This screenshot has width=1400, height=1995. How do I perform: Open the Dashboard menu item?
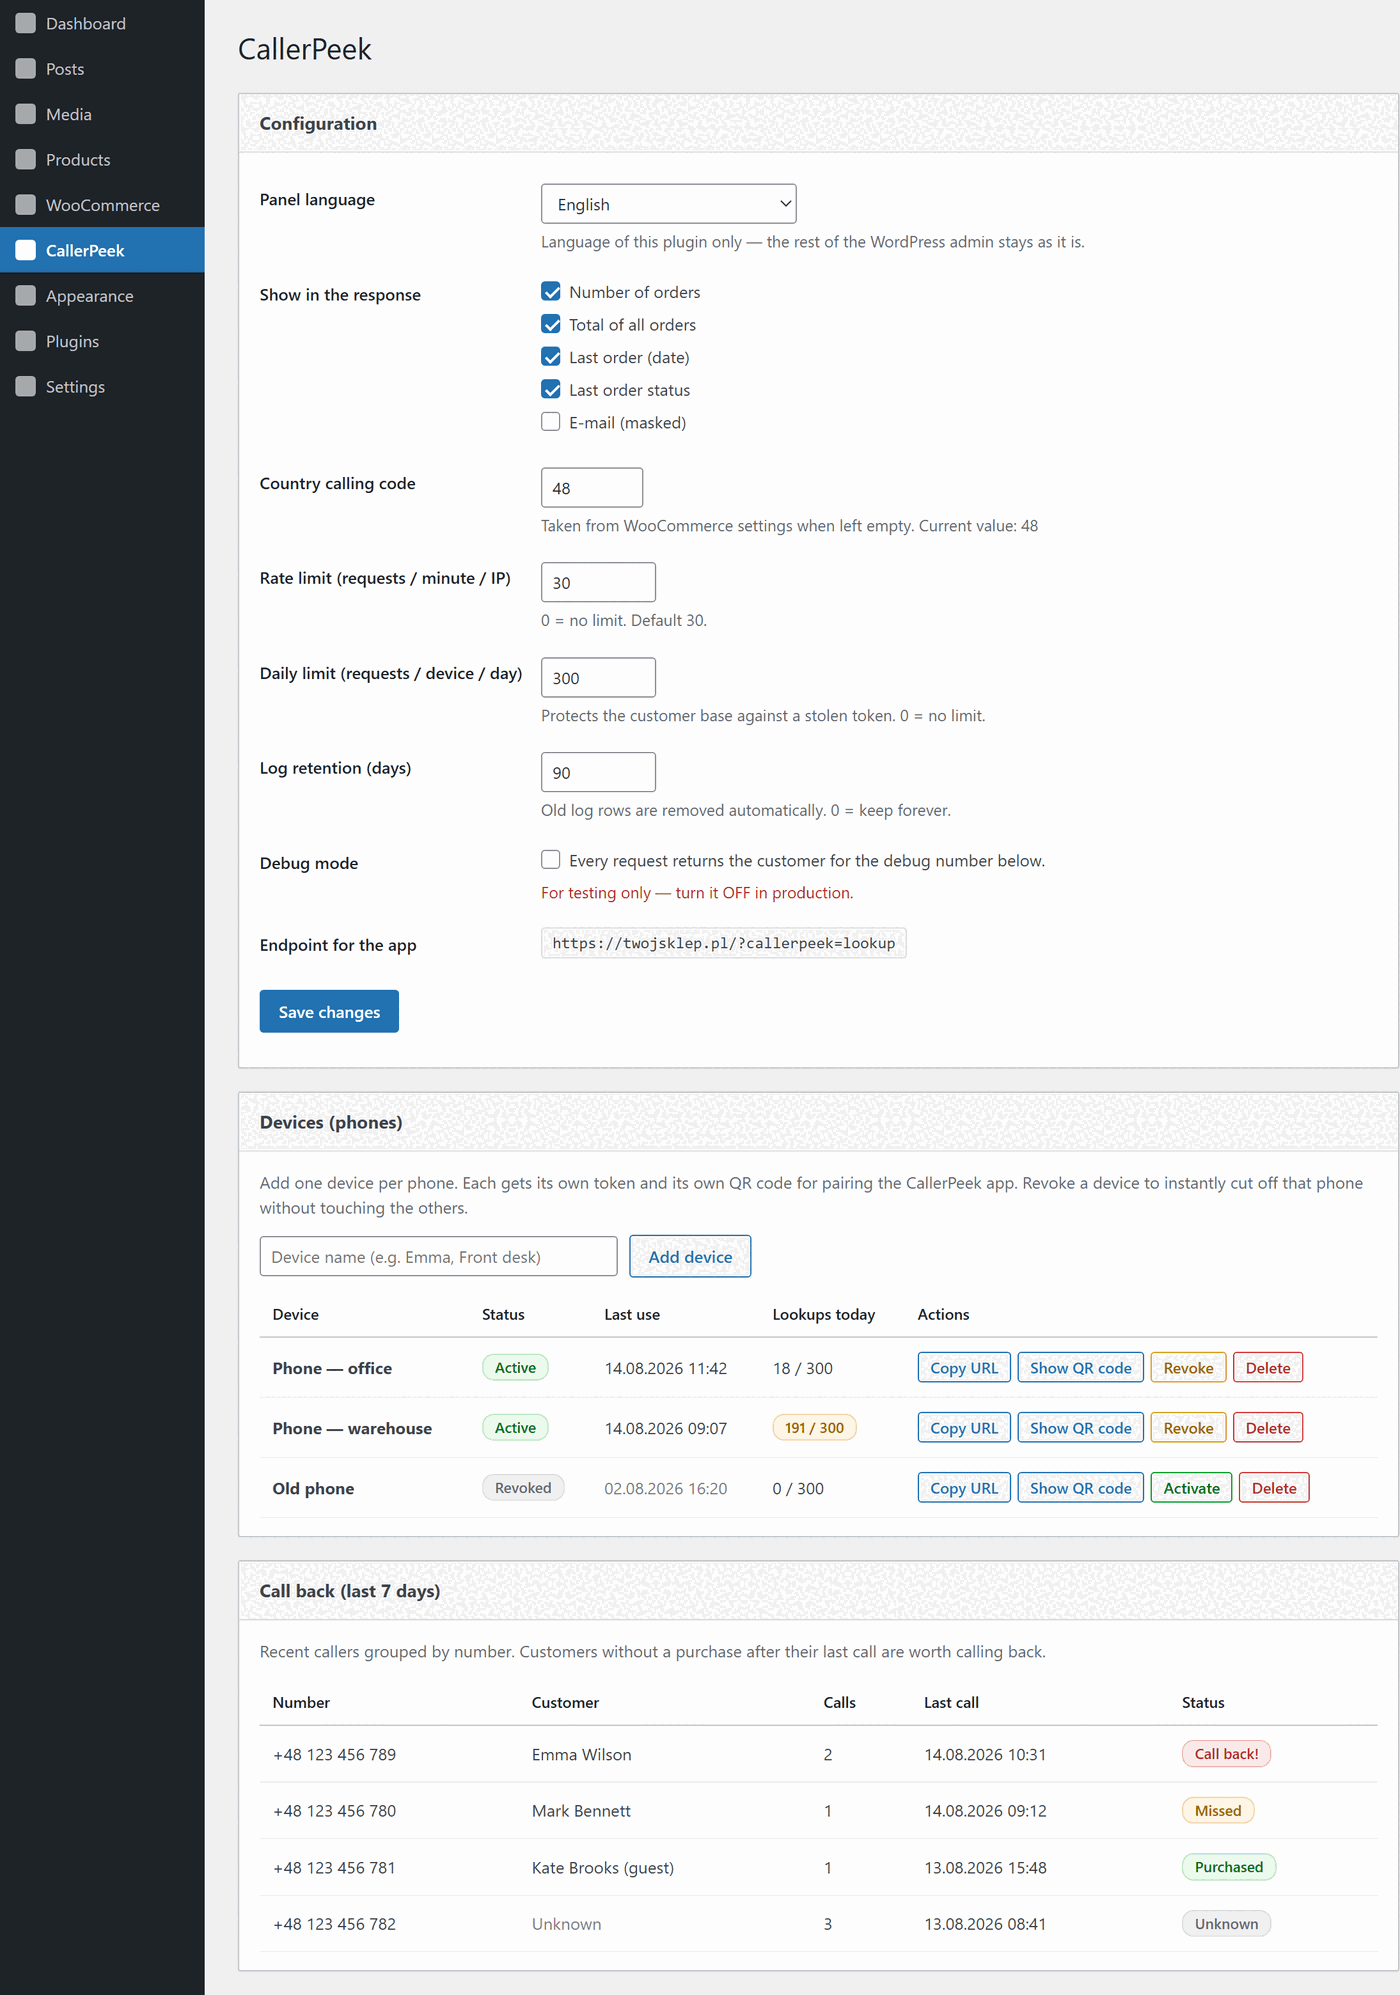pyautogui.click(x=102, y=23)
